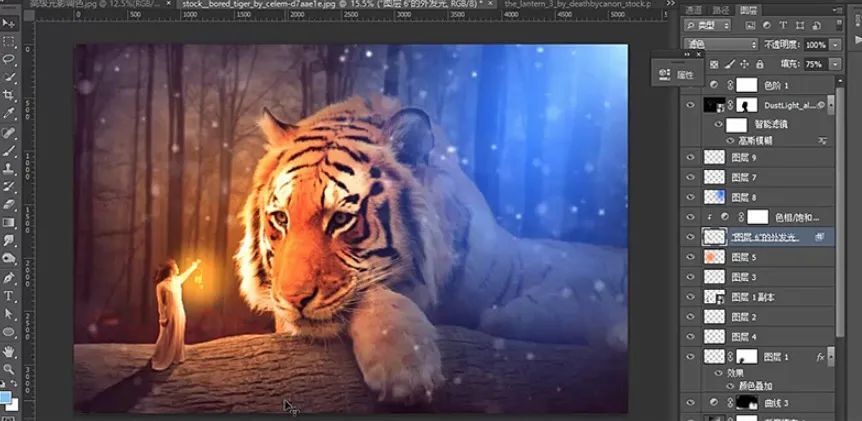The image size is (862, 421).
Task: Toggle visibility of layer 图层 5
Action: 691,257
